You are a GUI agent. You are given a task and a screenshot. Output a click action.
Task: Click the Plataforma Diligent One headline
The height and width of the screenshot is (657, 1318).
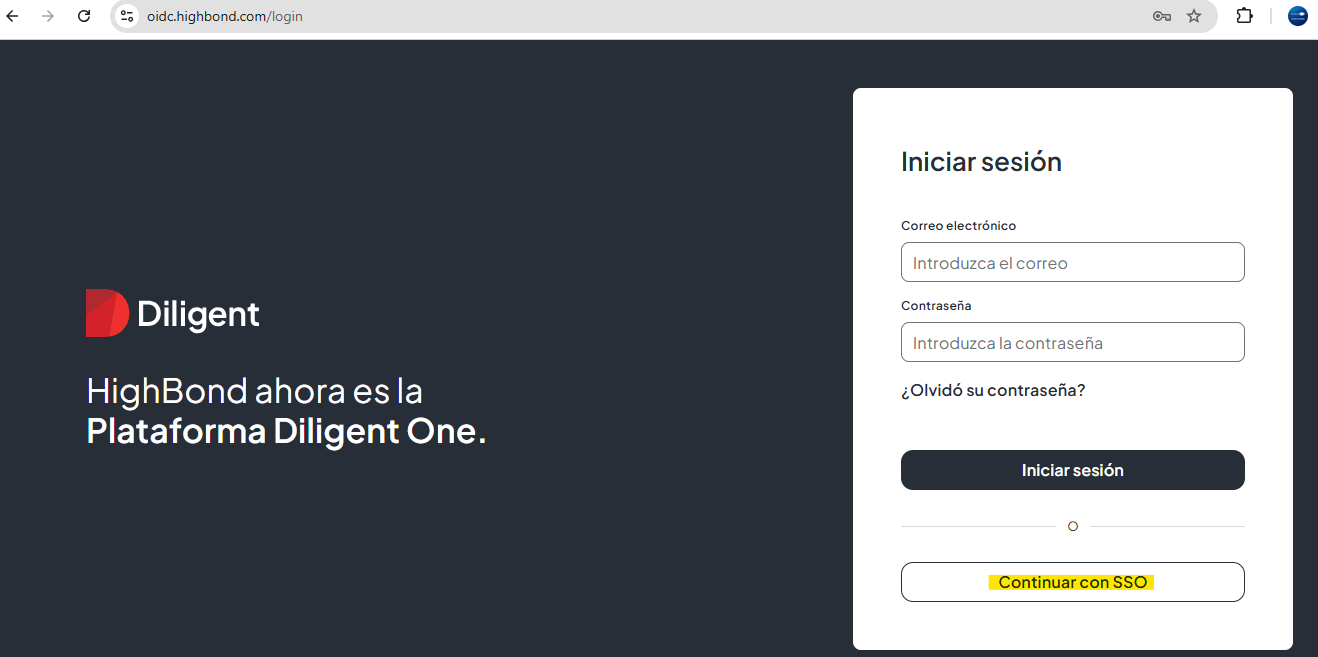pyautogui.click(x=286, y=432)
